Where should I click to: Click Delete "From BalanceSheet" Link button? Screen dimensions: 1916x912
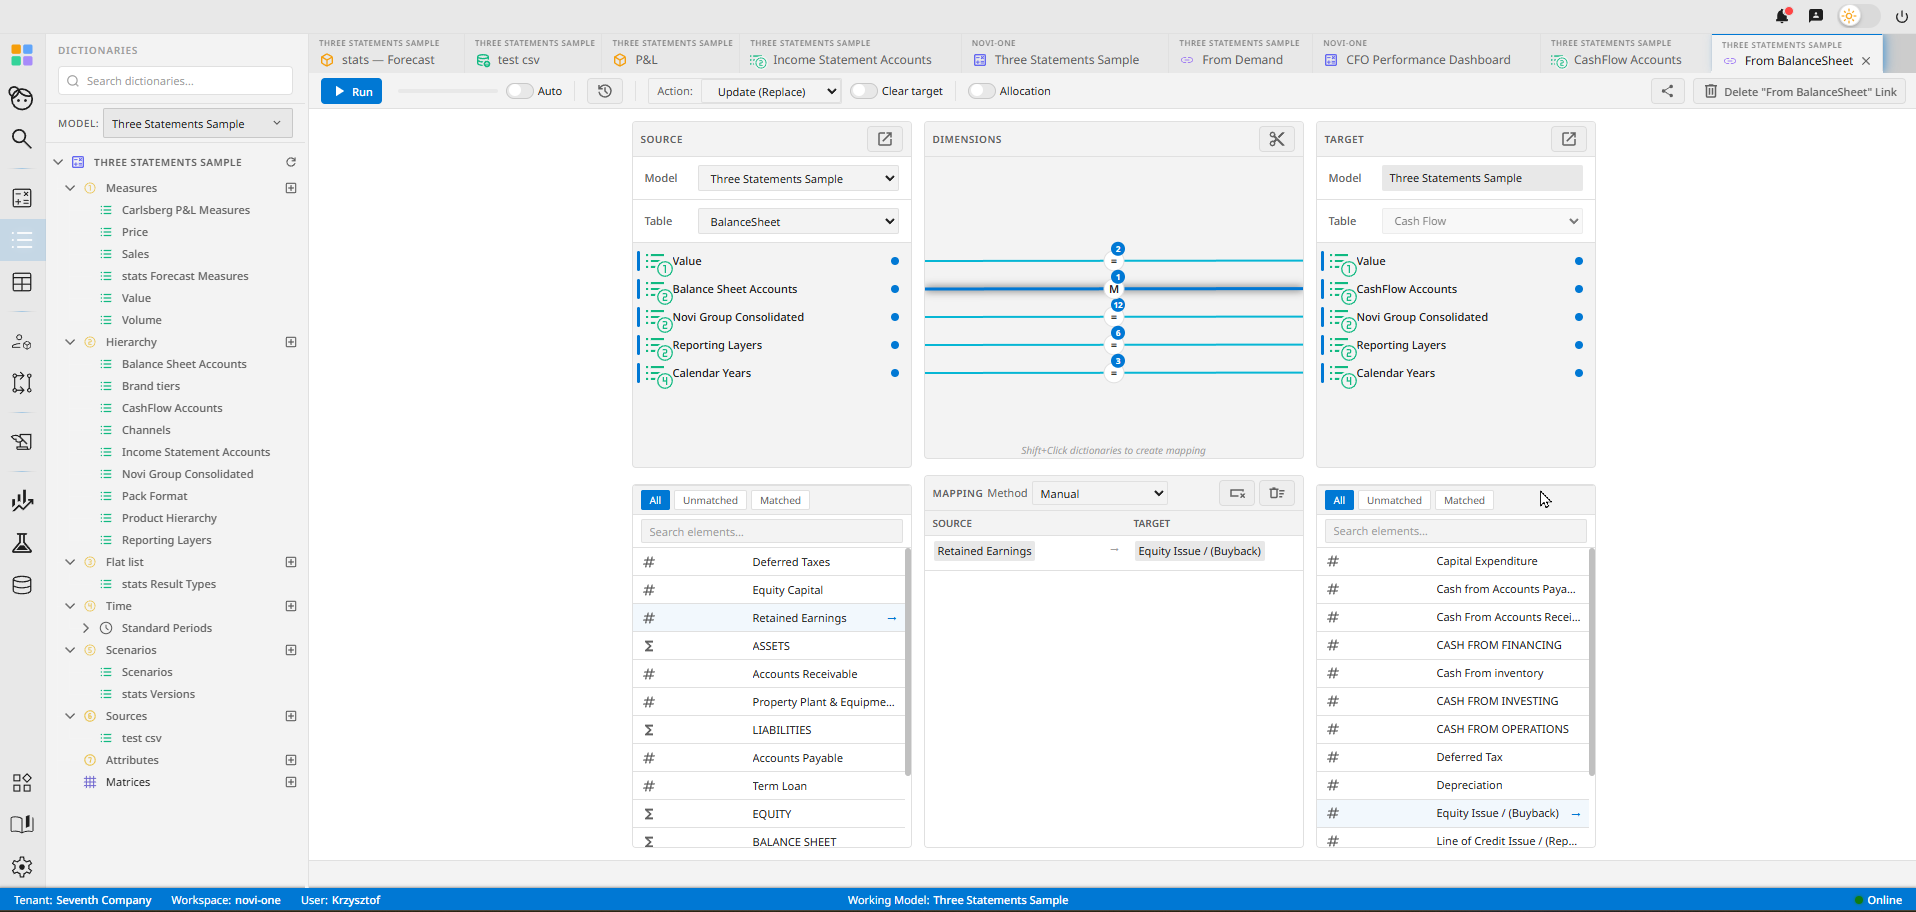click(x=1799, y=91)
